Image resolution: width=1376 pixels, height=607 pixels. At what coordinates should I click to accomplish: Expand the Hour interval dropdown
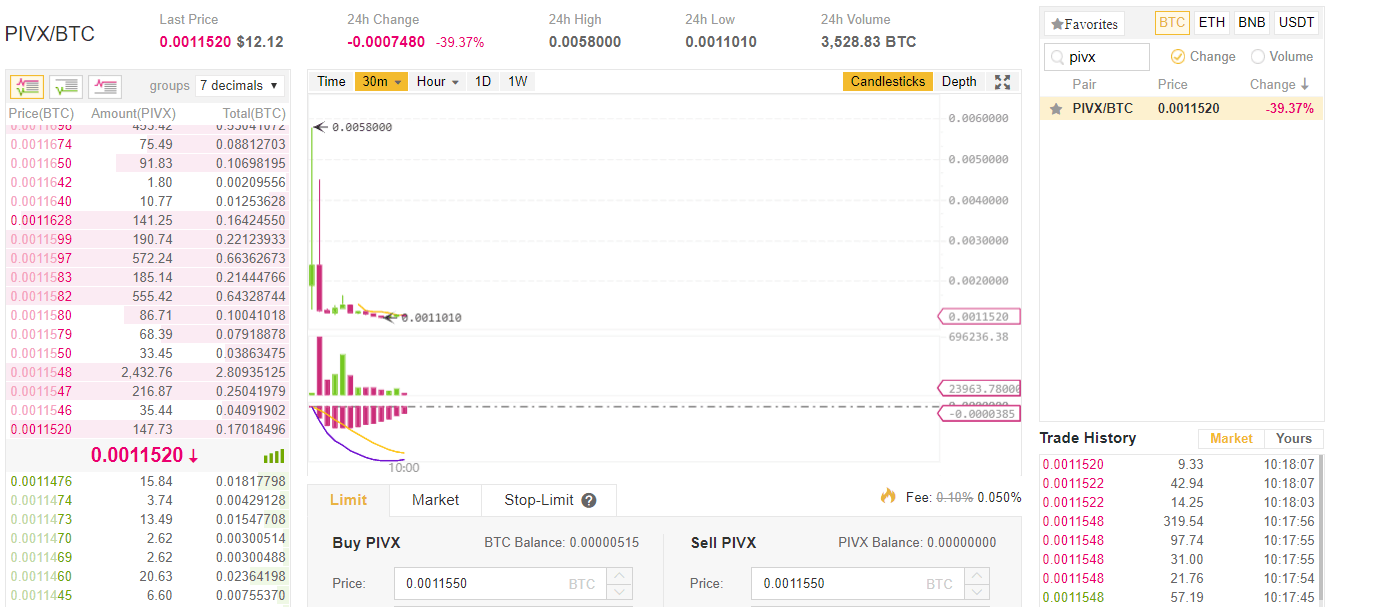pos(438,82)
